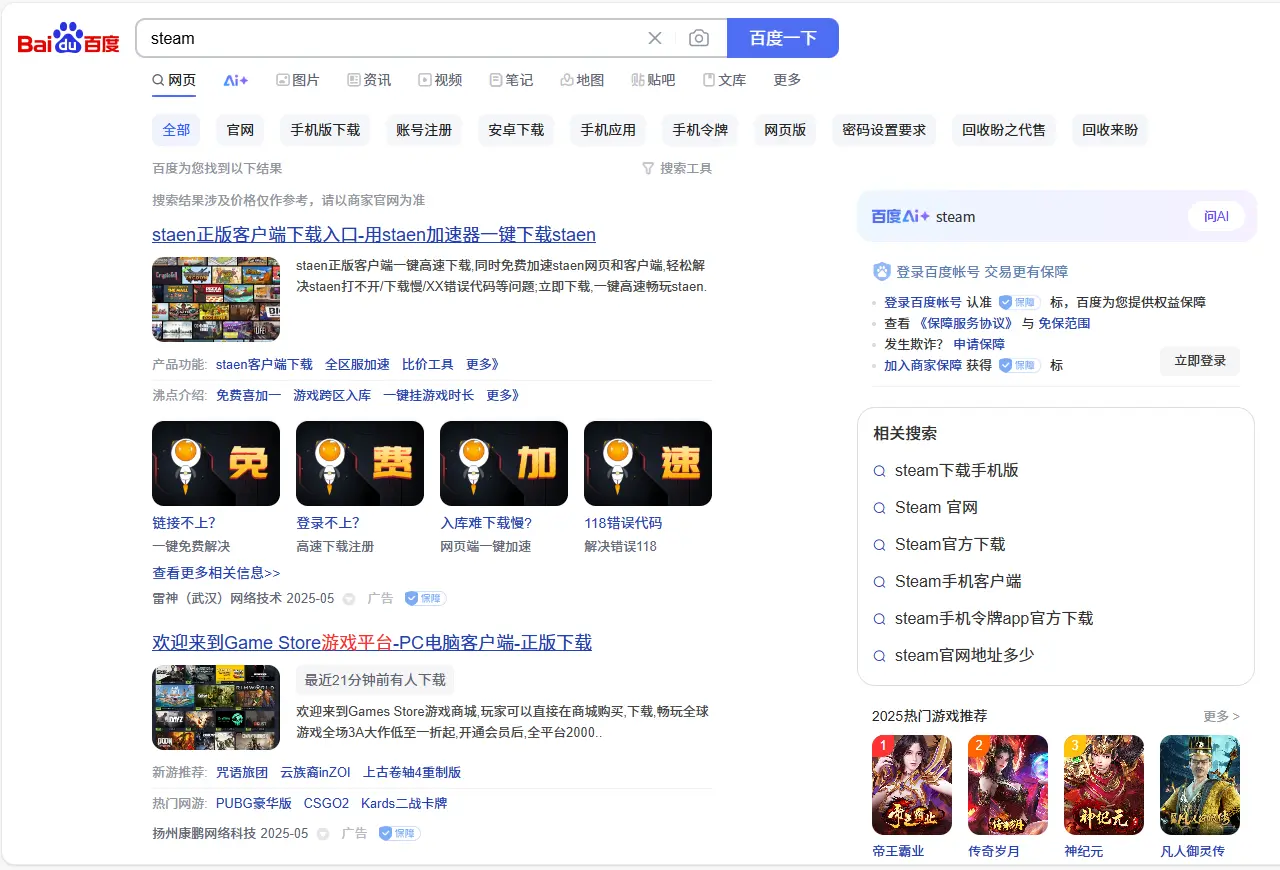
Task: Click the 神纪元 game icon
Action: pos(1104,785)
